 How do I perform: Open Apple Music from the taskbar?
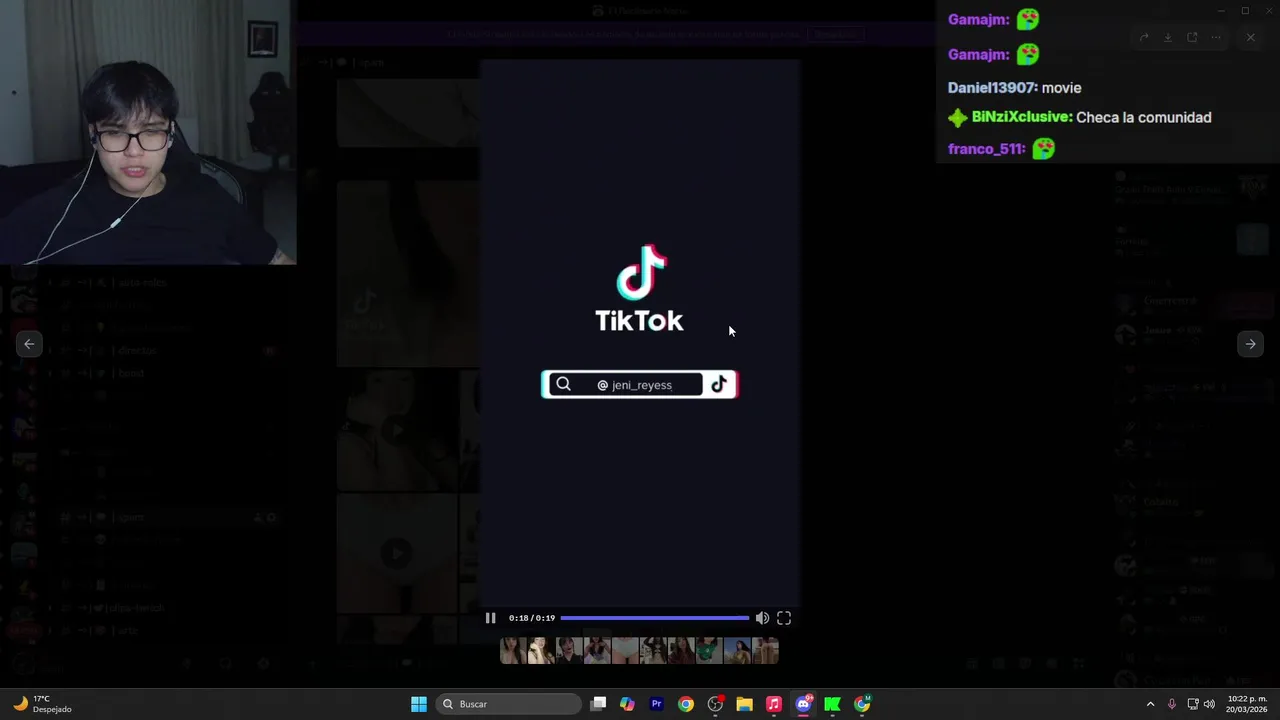click(x=773, y=704)
